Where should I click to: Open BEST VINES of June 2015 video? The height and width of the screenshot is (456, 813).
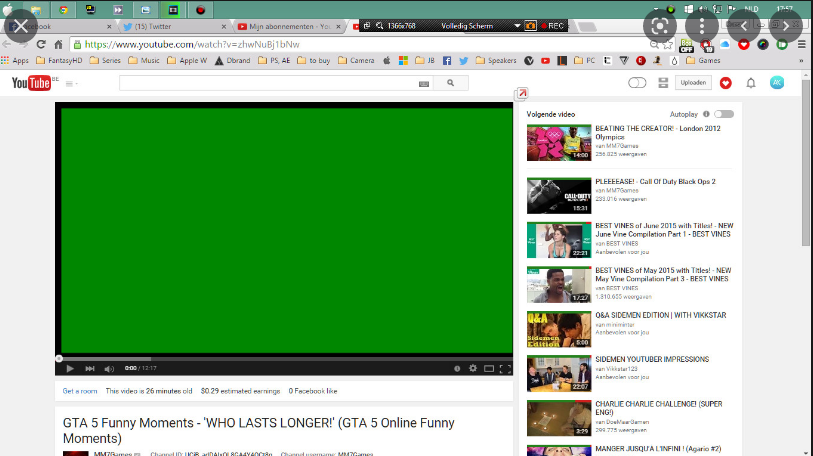click(x=664, y=230)
